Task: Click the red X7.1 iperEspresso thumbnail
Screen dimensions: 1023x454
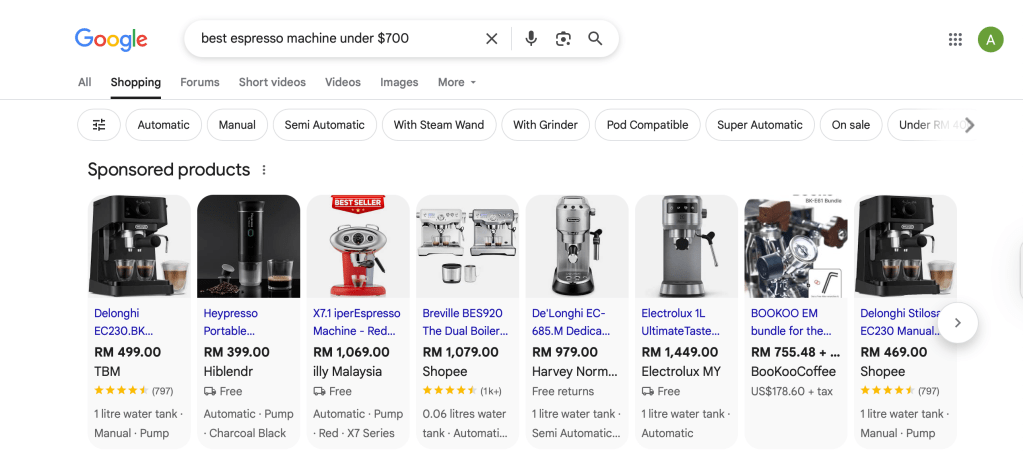Action: point(358,246)
